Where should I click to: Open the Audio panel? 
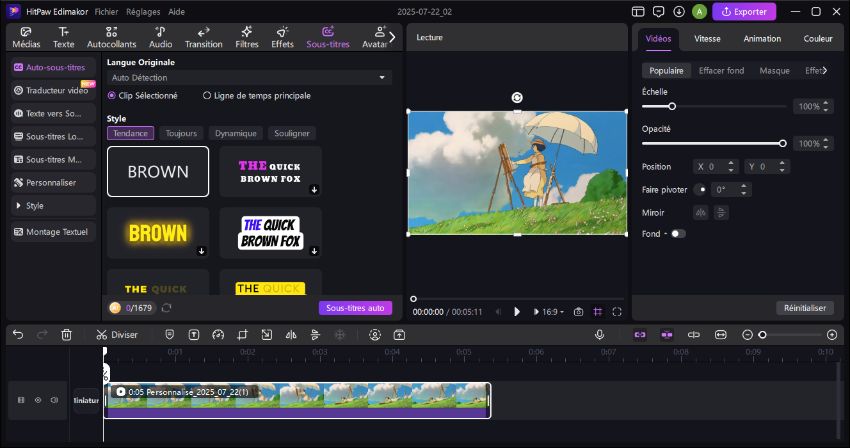[160, 37]
